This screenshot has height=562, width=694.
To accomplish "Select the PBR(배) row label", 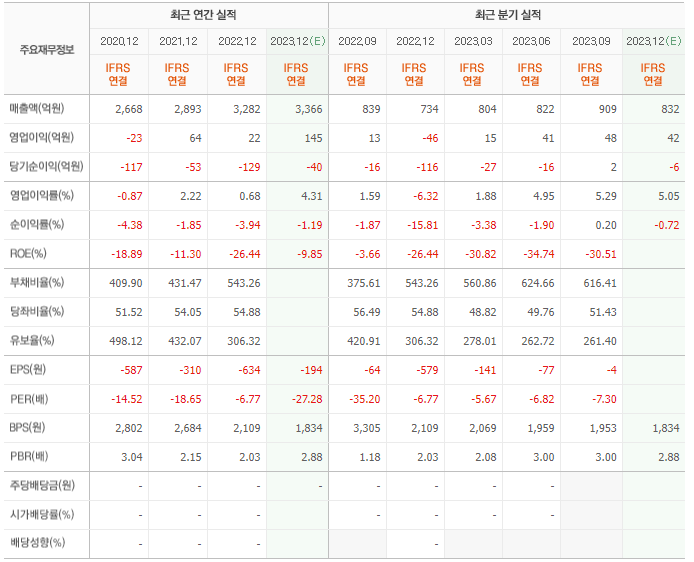I will coord(29,457).
